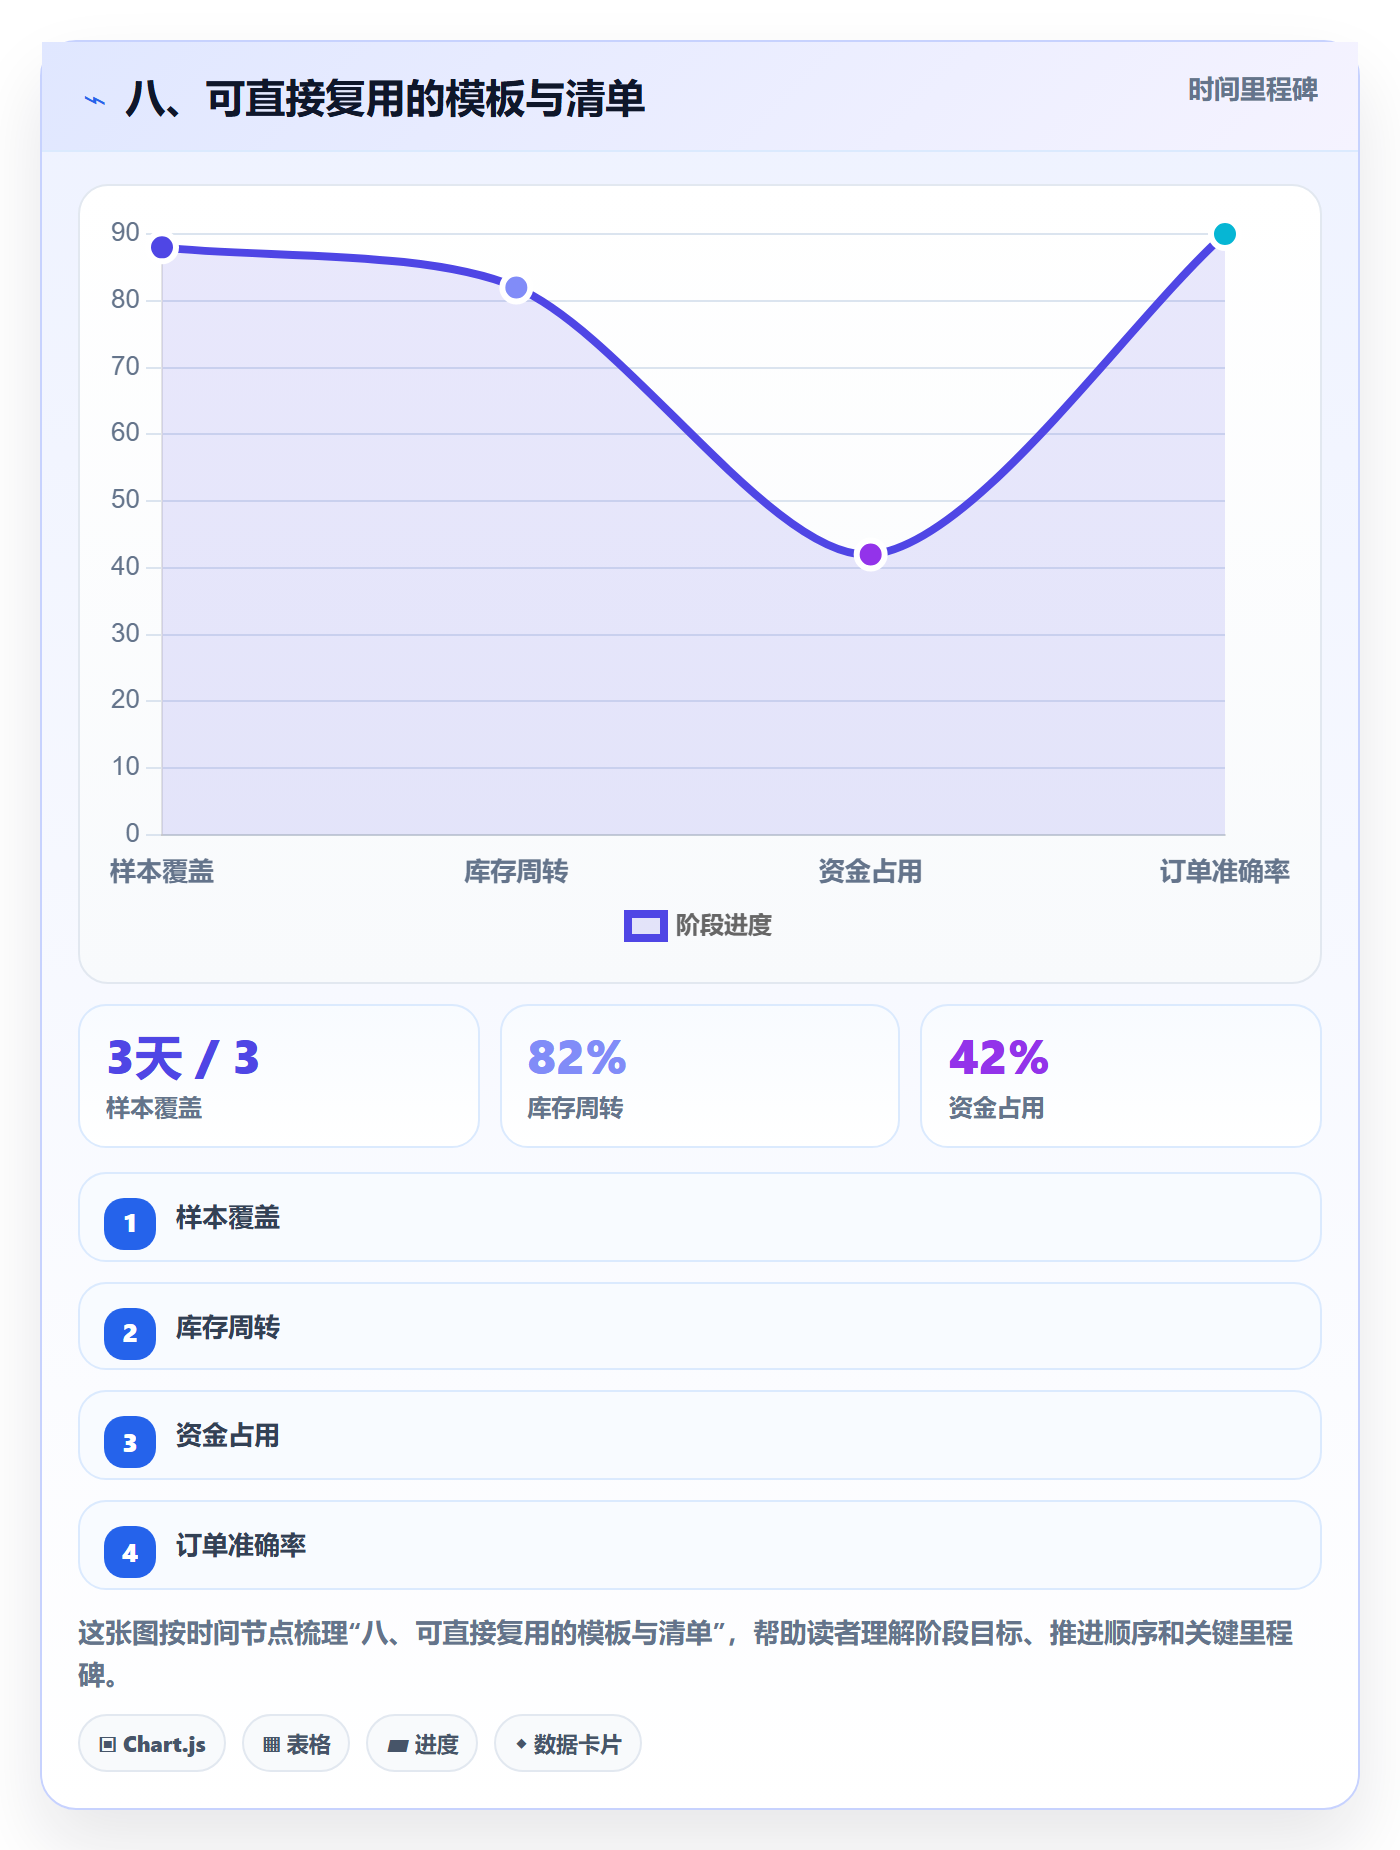The width and height of the screenshot is (1400, 1850).
Task: Select step 3 资金占用 row
Action: click(700, 1435)
